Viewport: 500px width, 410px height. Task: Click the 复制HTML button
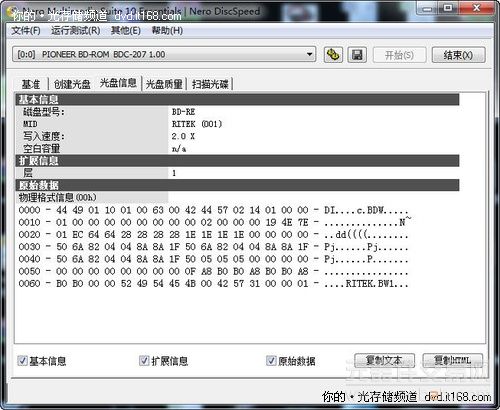[x=452, y=360]
